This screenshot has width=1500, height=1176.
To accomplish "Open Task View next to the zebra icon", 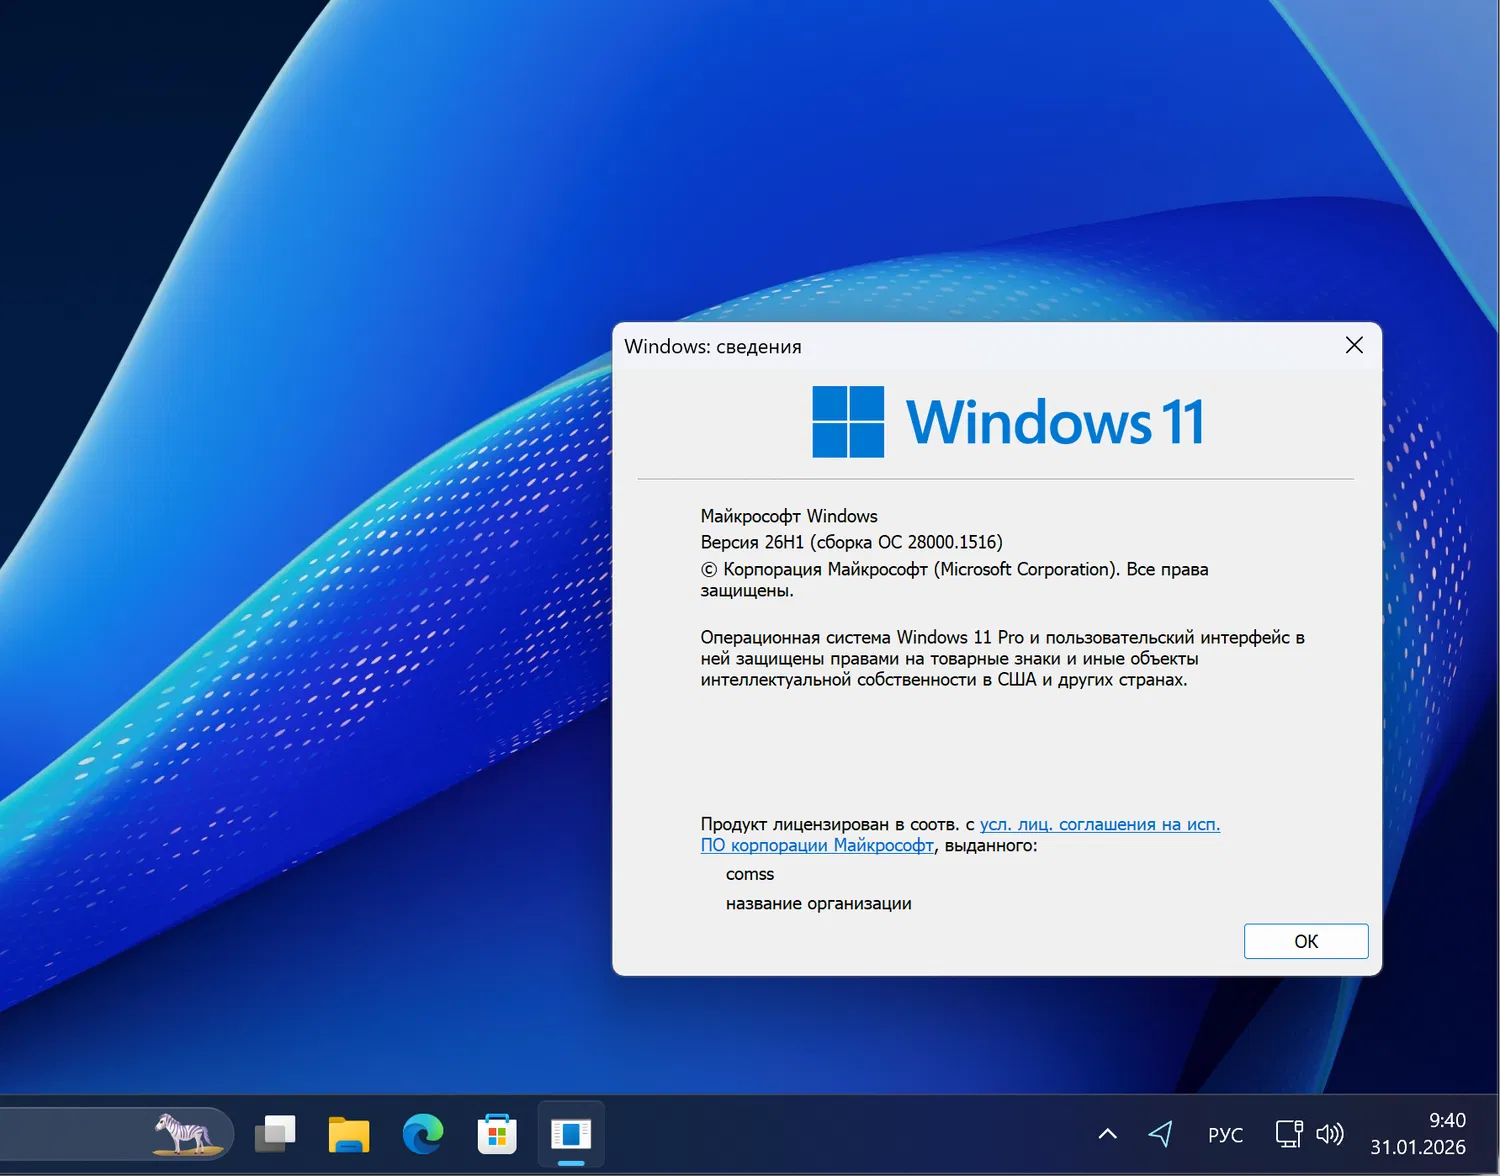I will (x=275, y=1133).
